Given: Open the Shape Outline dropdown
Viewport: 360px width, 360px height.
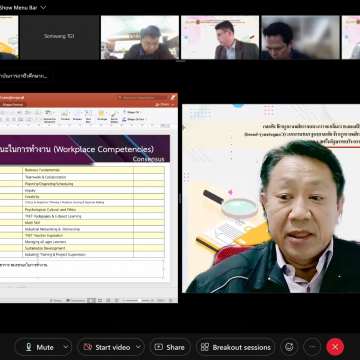Looking at the screenshot, I should (x=134, y=119).
